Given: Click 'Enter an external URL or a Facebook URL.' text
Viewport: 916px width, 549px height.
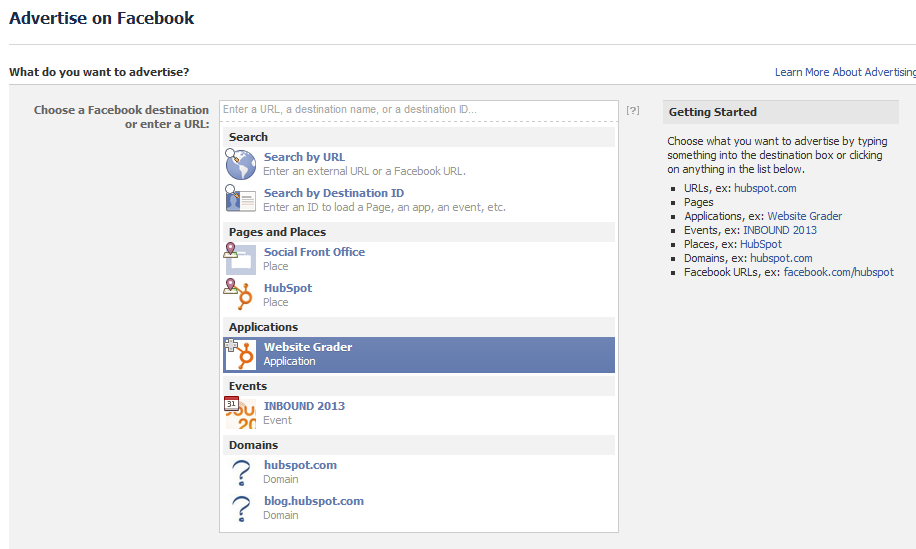Looking at the screenshot, I should (x=364, y=171).
